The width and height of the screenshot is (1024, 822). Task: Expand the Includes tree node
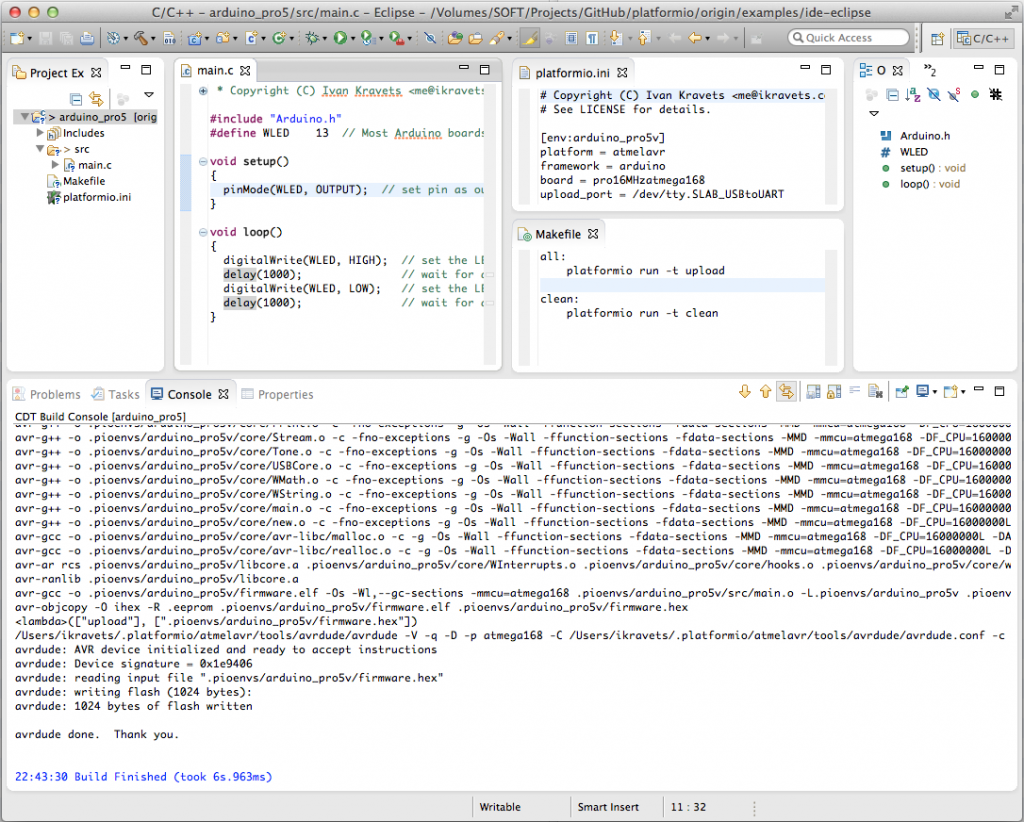[x=40, y=133]
